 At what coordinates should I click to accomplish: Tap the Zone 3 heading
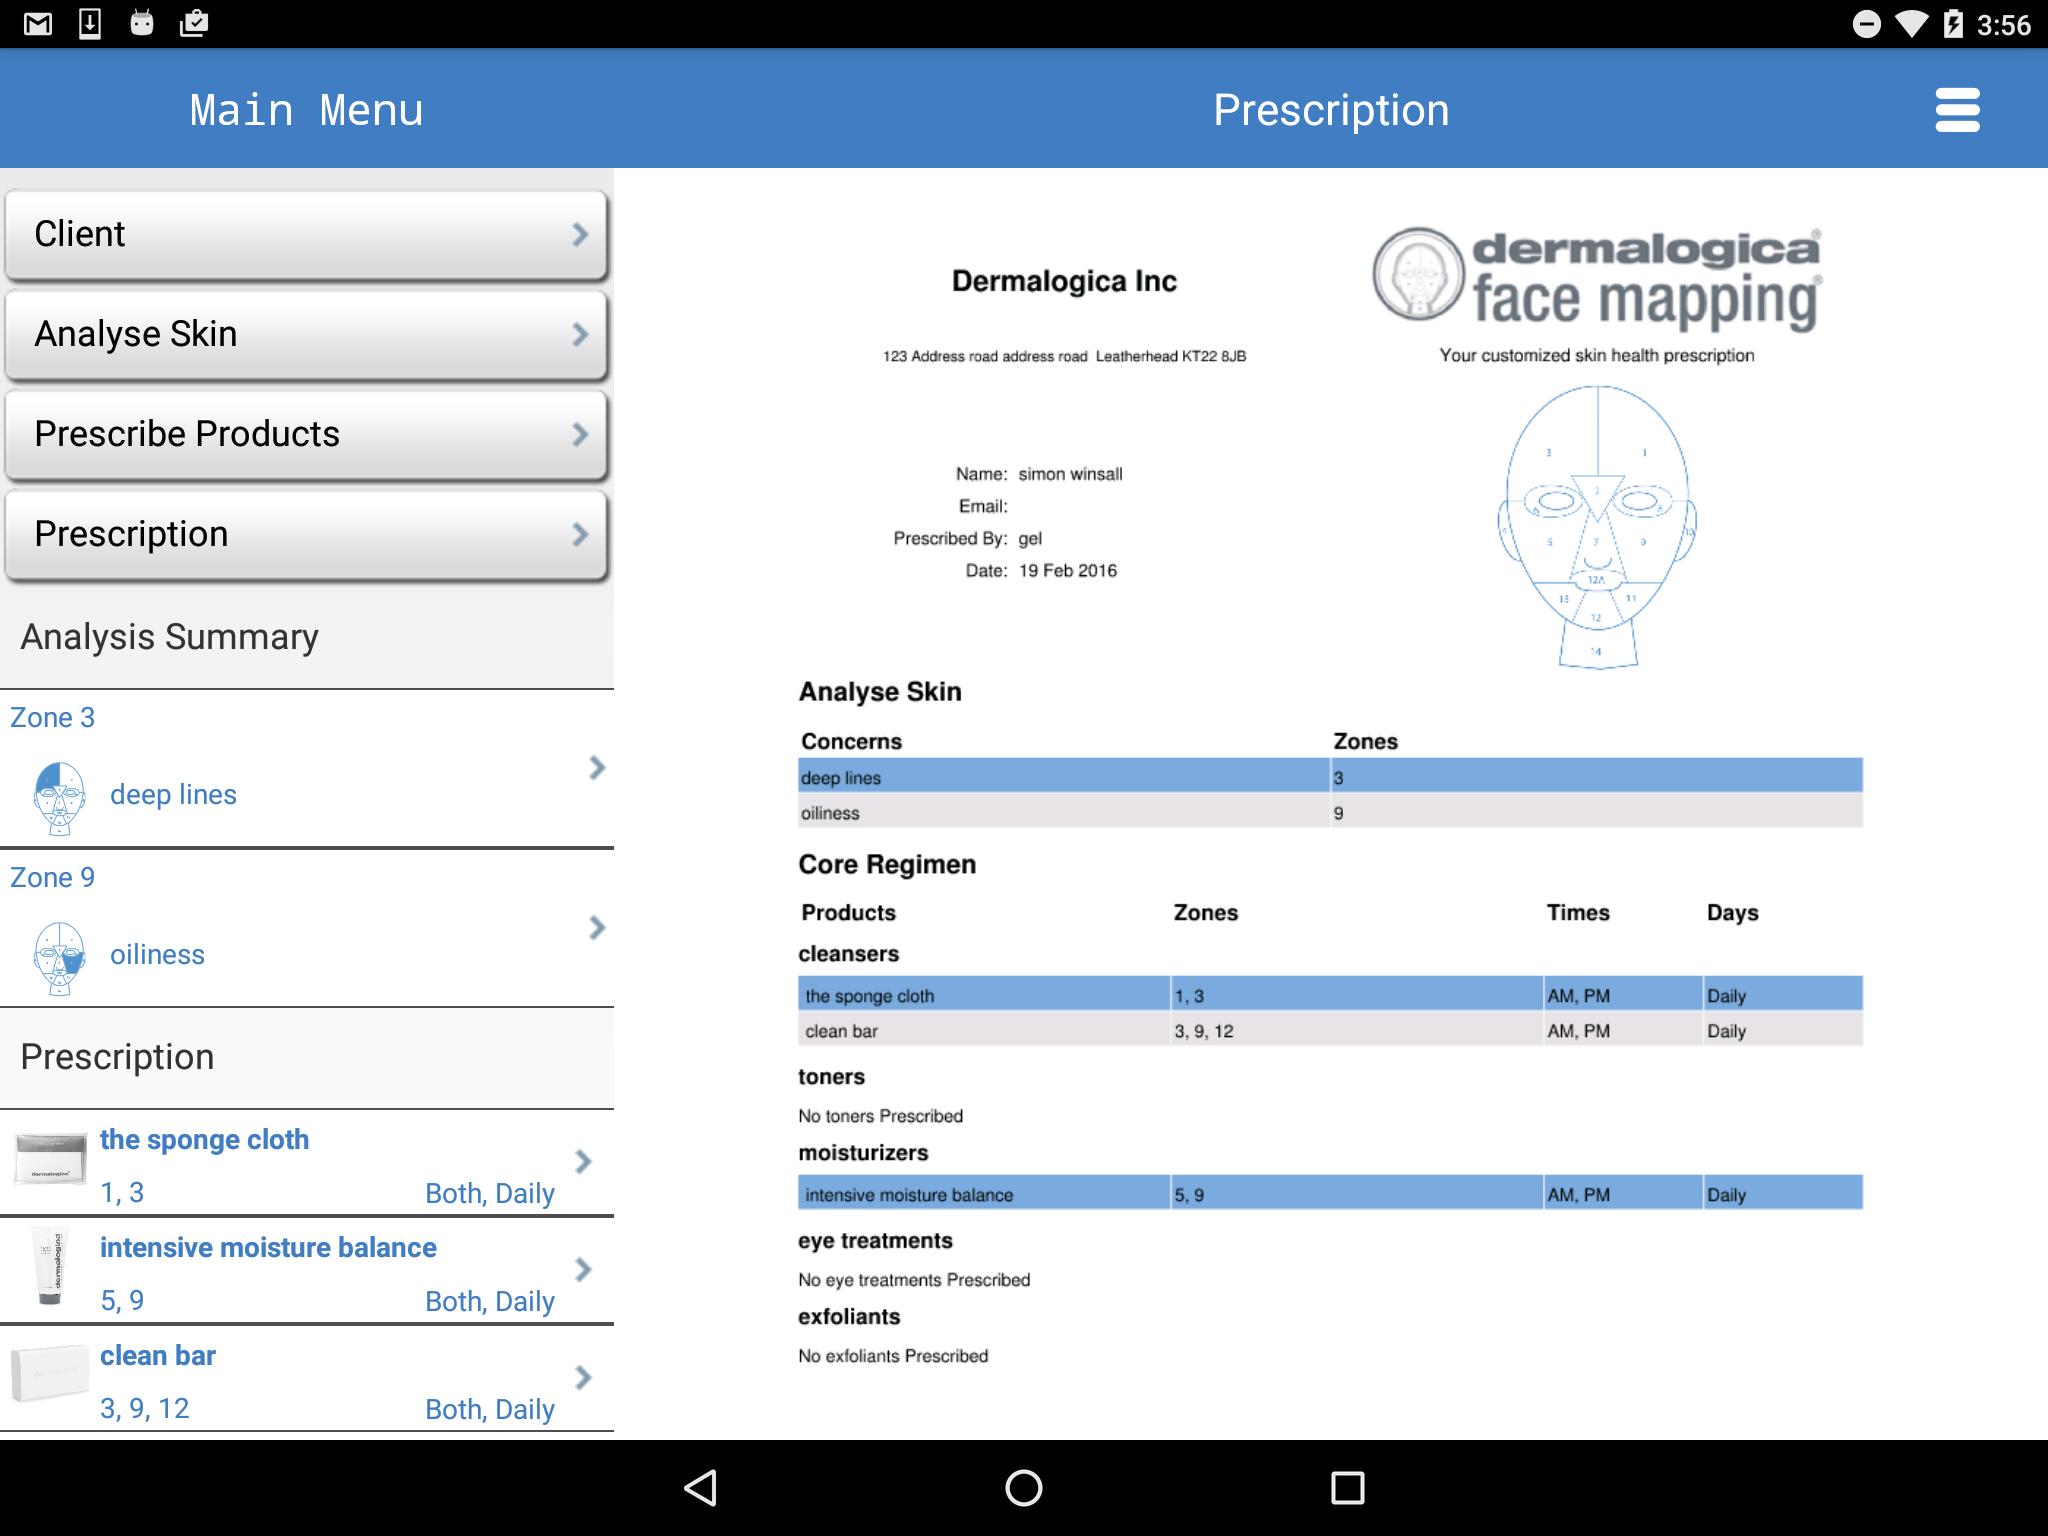[x=52, y=717]
